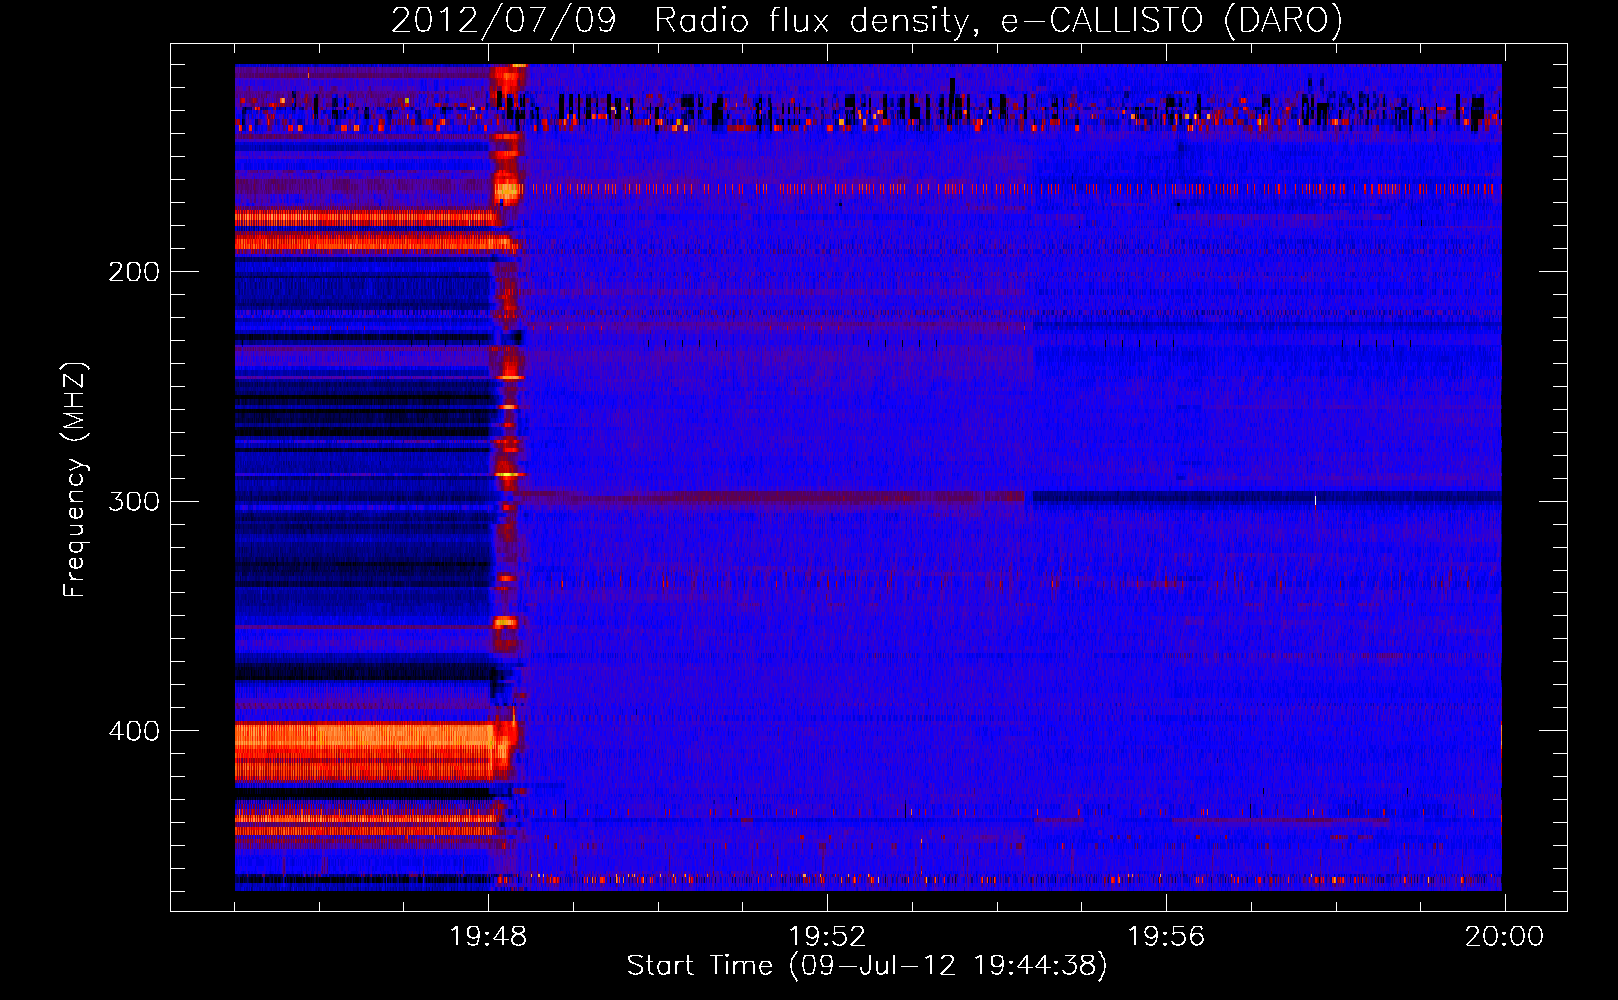1618x1000 pixels.
Task: Click the 200 frequency tick label
Action: 134,272
